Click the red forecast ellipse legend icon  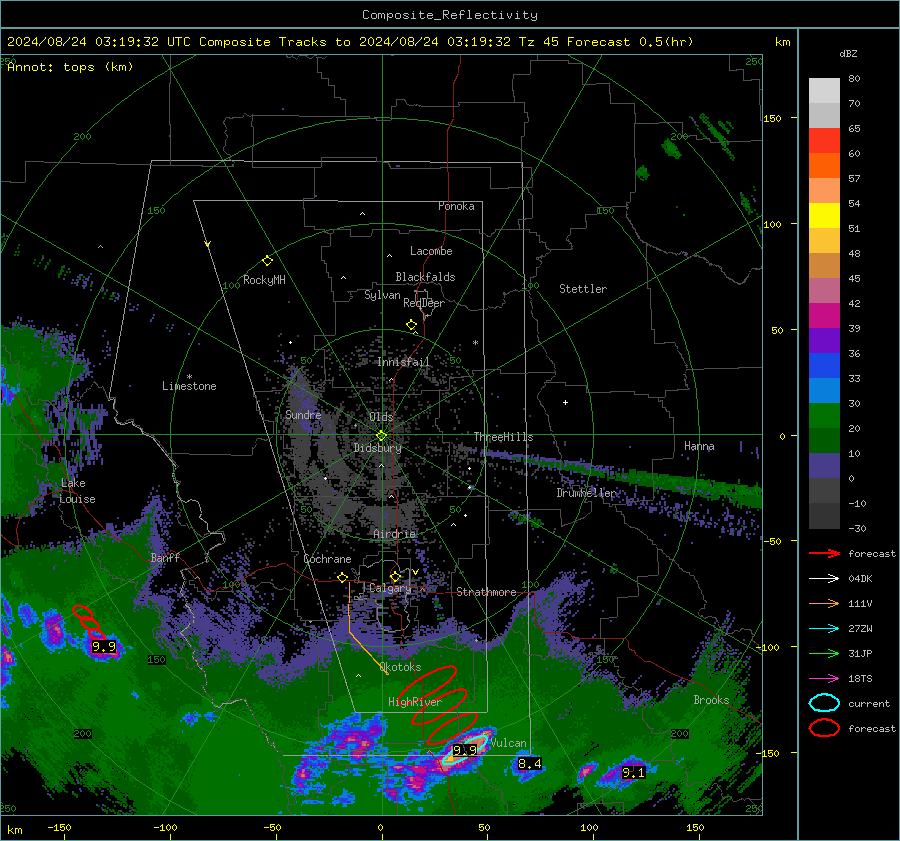[824, 728]
